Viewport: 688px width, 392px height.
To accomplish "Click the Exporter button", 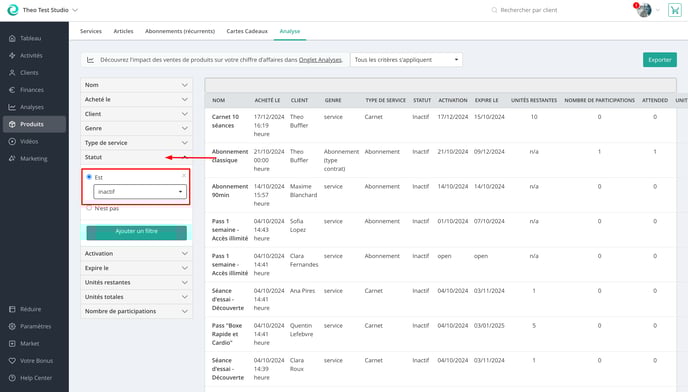I will (x=659, y=60).
